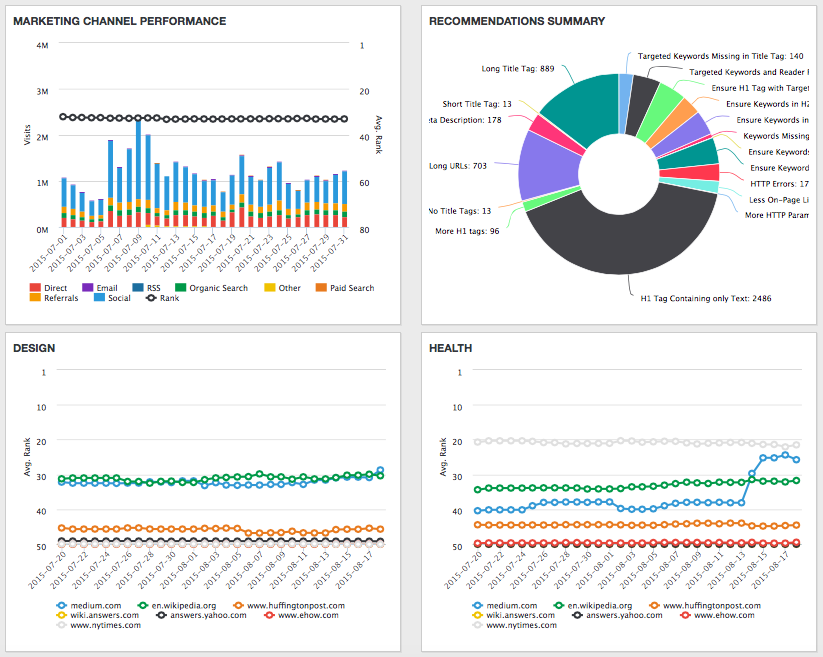Click the Marketing Channel Performance panel title

pyautogui.click(x=119, y=21)
